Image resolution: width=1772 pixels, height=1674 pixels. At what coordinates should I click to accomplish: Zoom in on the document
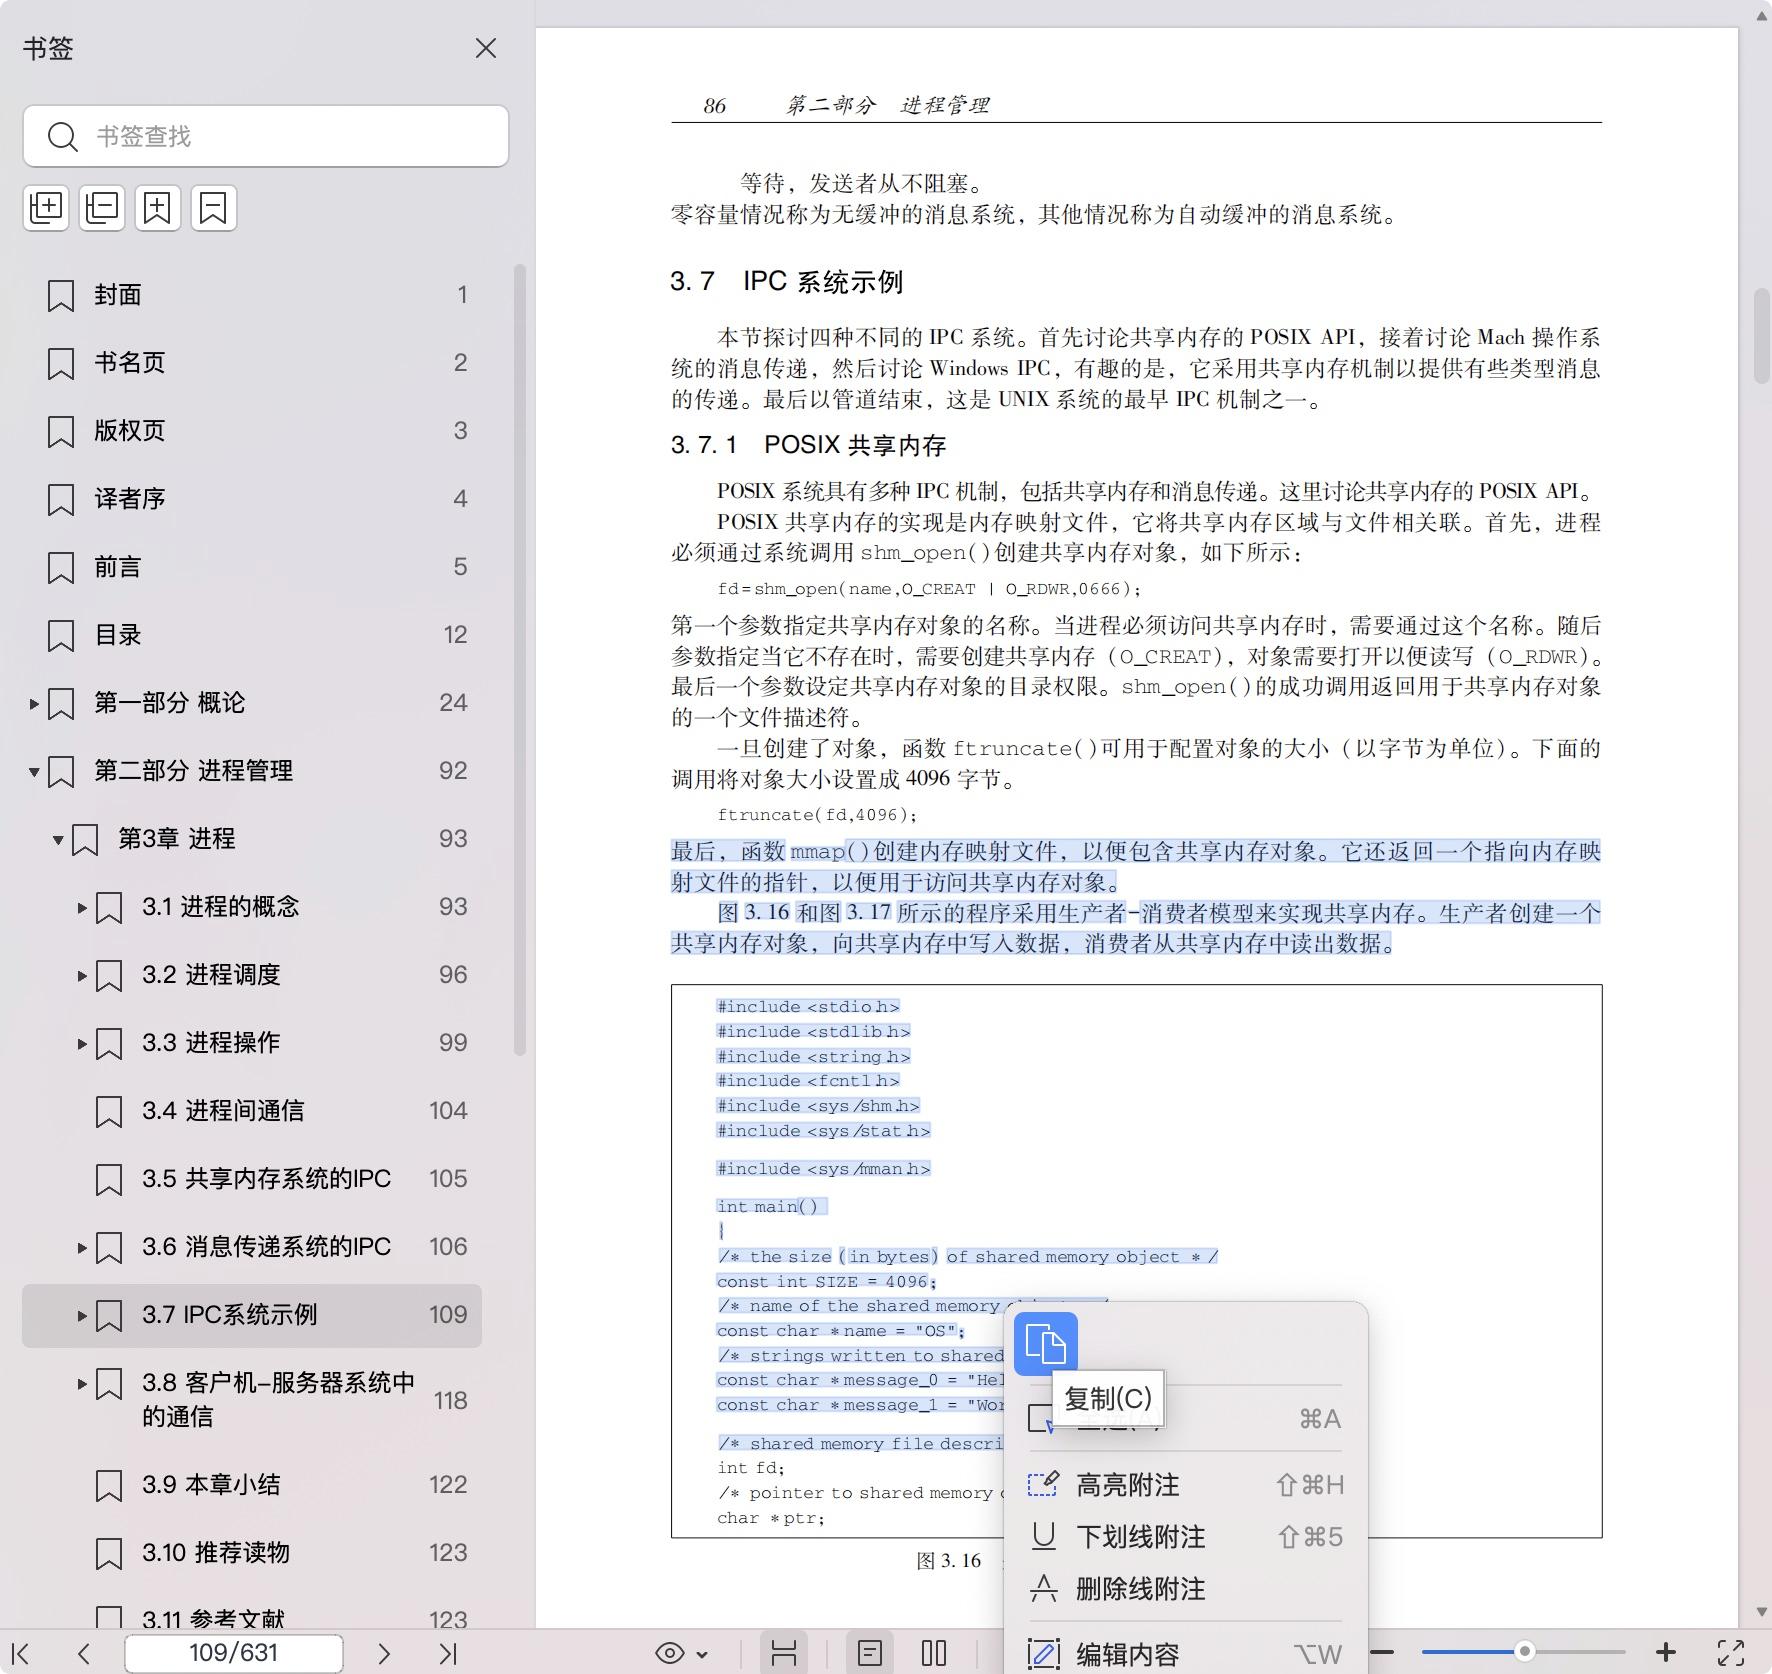(x=1666, y=1653)
